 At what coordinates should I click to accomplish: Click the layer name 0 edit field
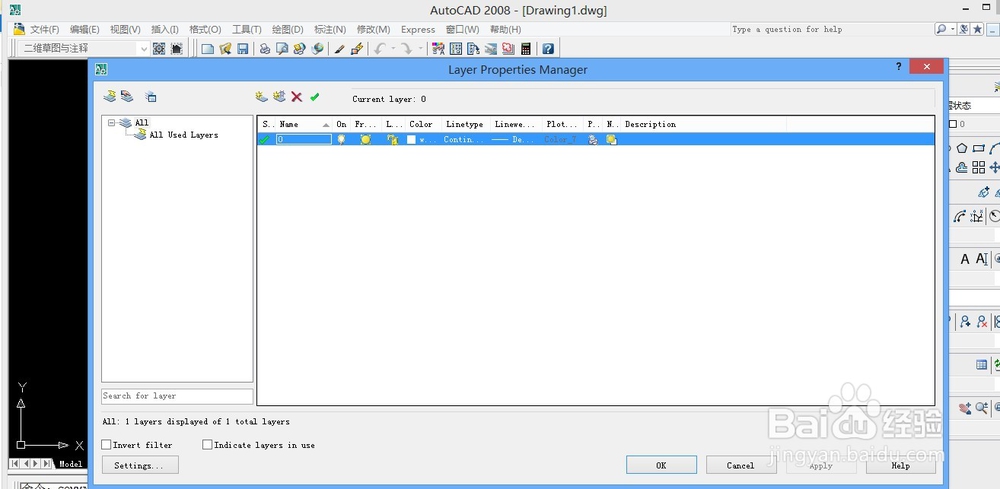304,140
